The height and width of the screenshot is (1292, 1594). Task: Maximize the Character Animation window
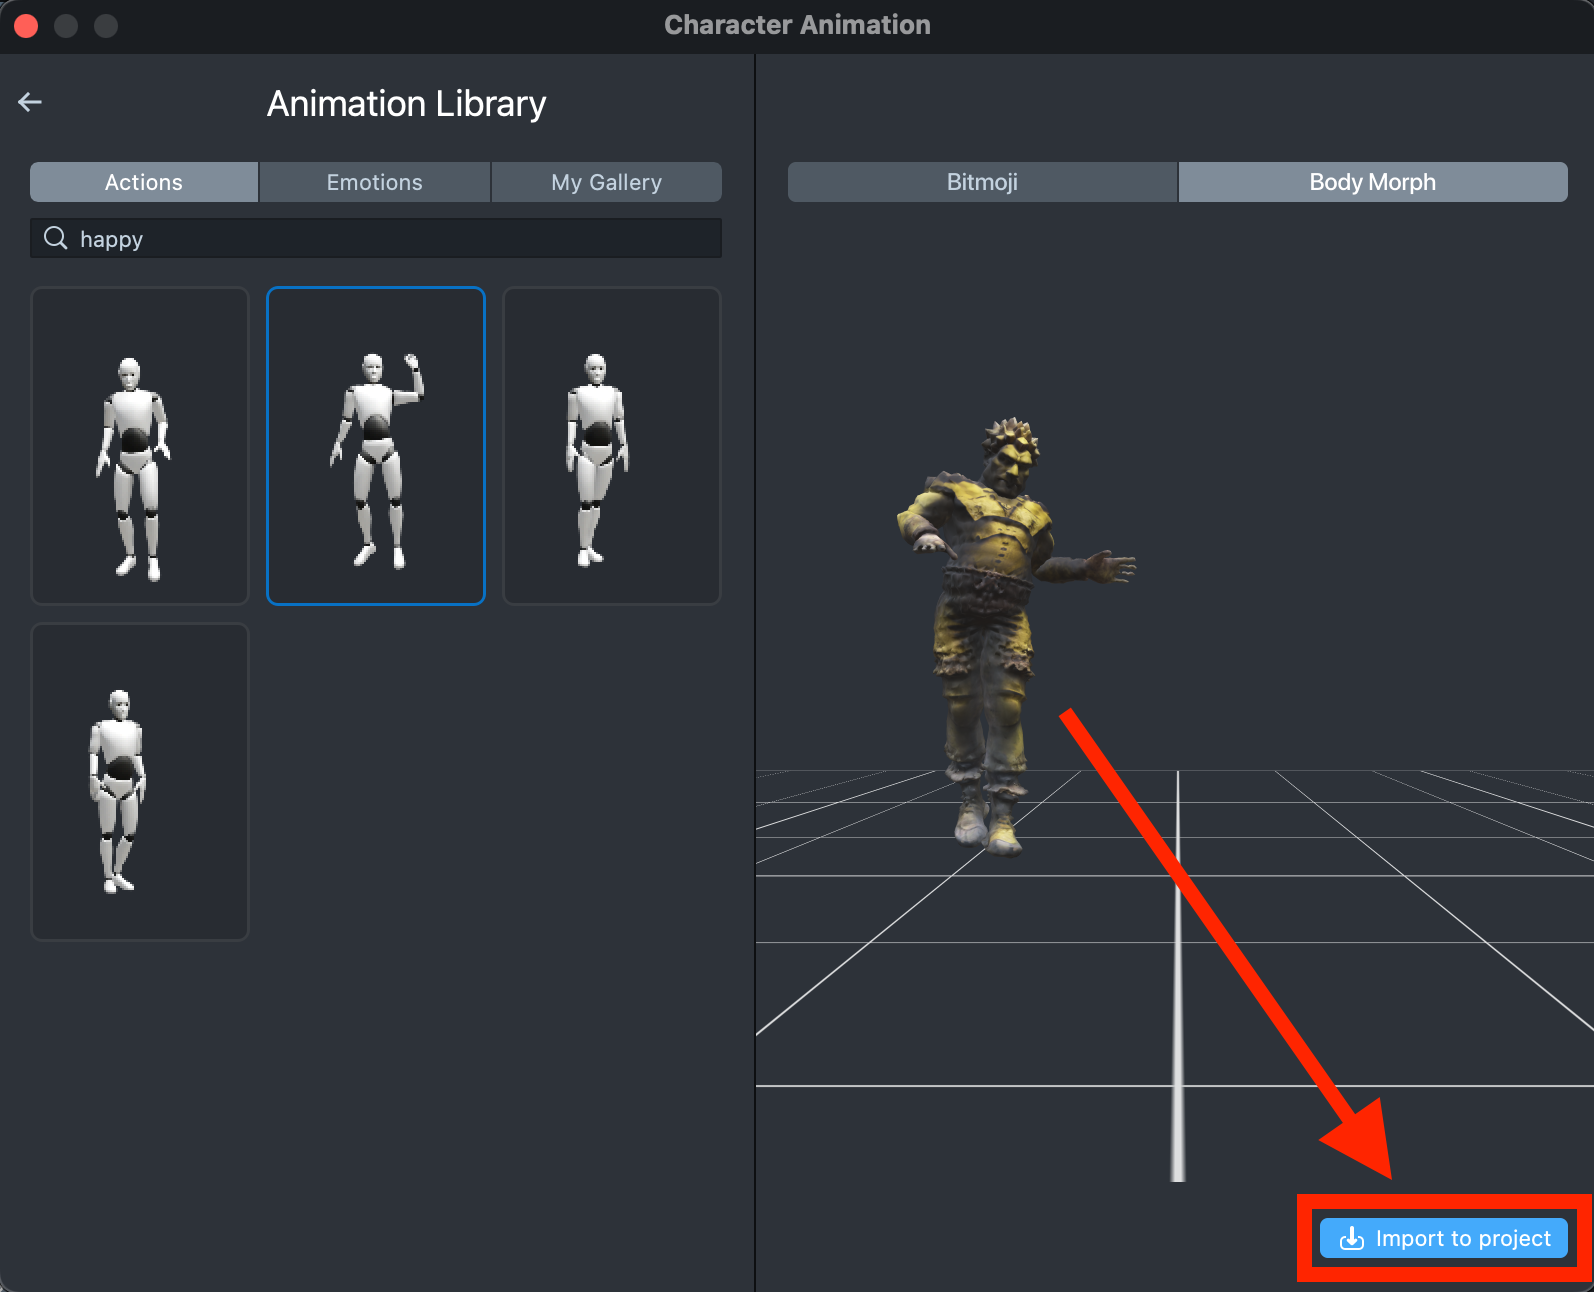pyautogui.click(x=106, y=26)
